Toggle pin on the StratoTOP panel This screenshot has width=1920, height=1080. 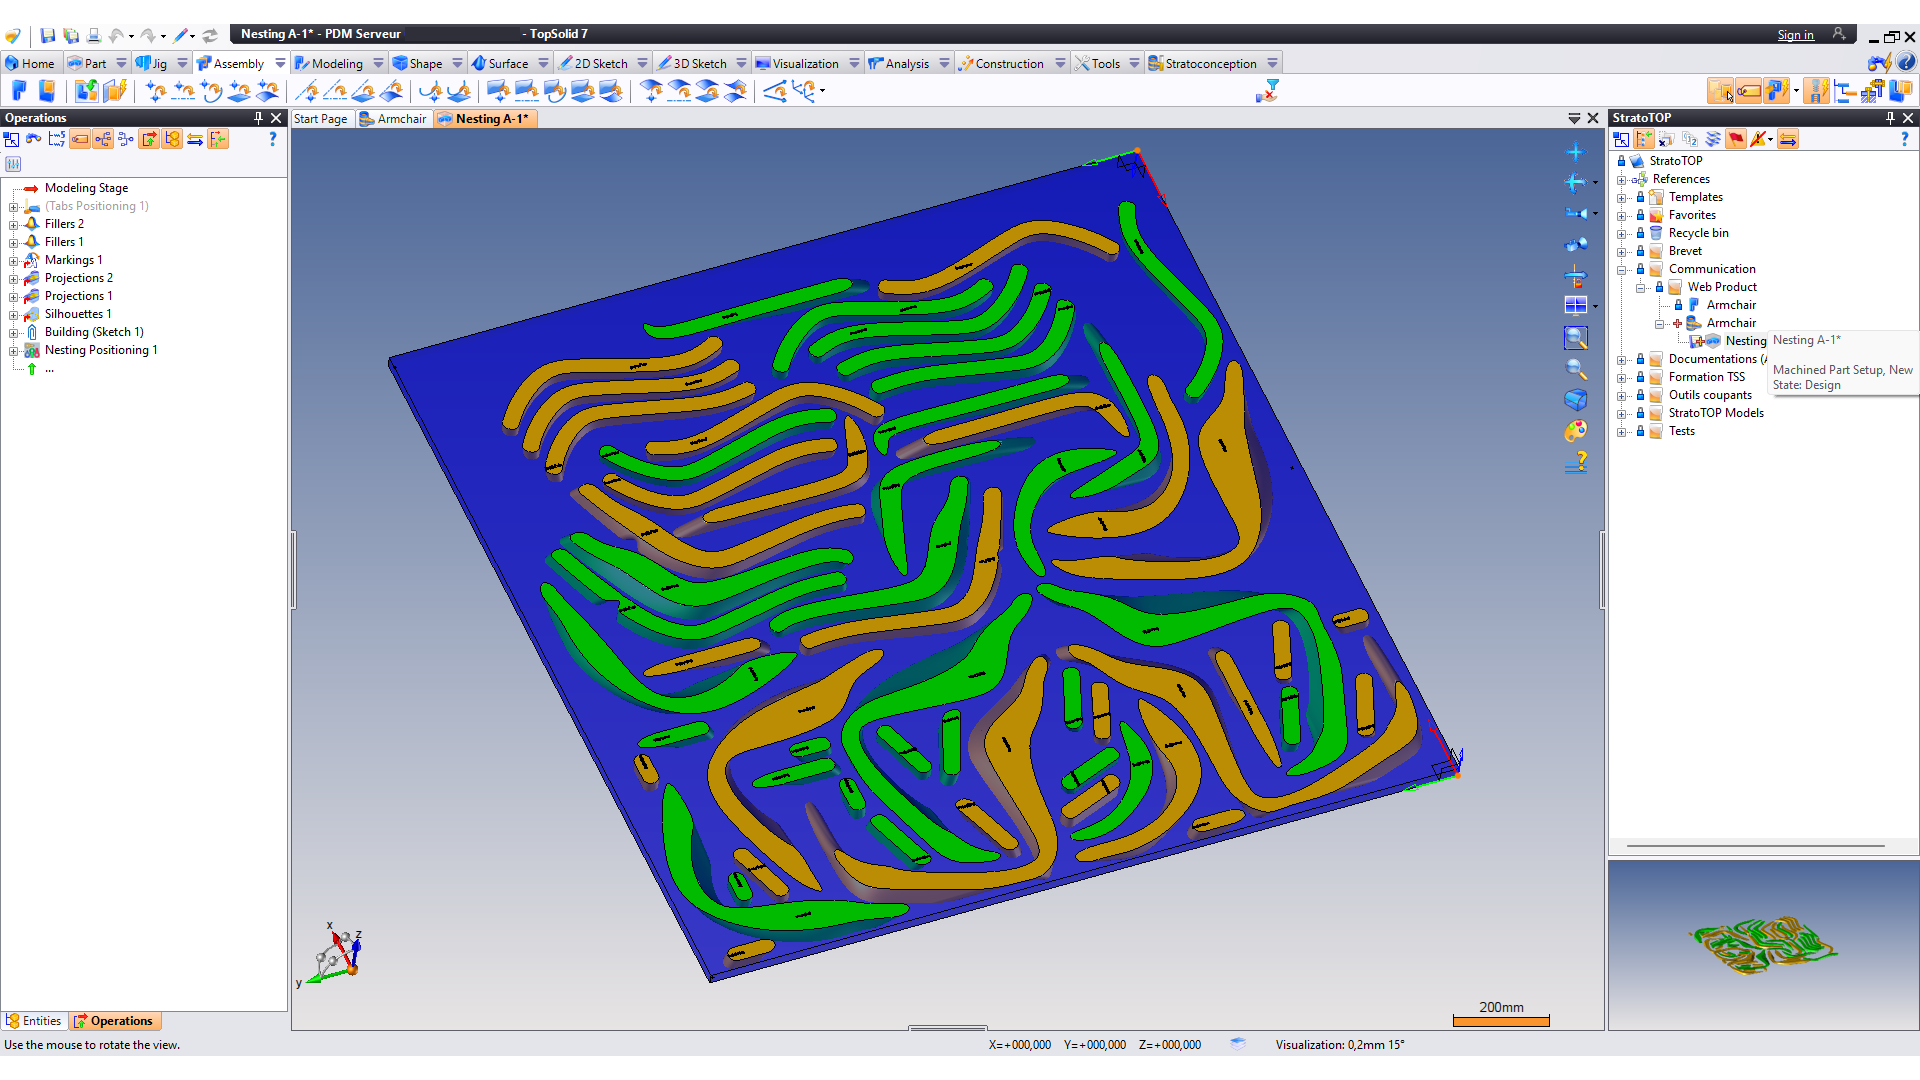1890,118
